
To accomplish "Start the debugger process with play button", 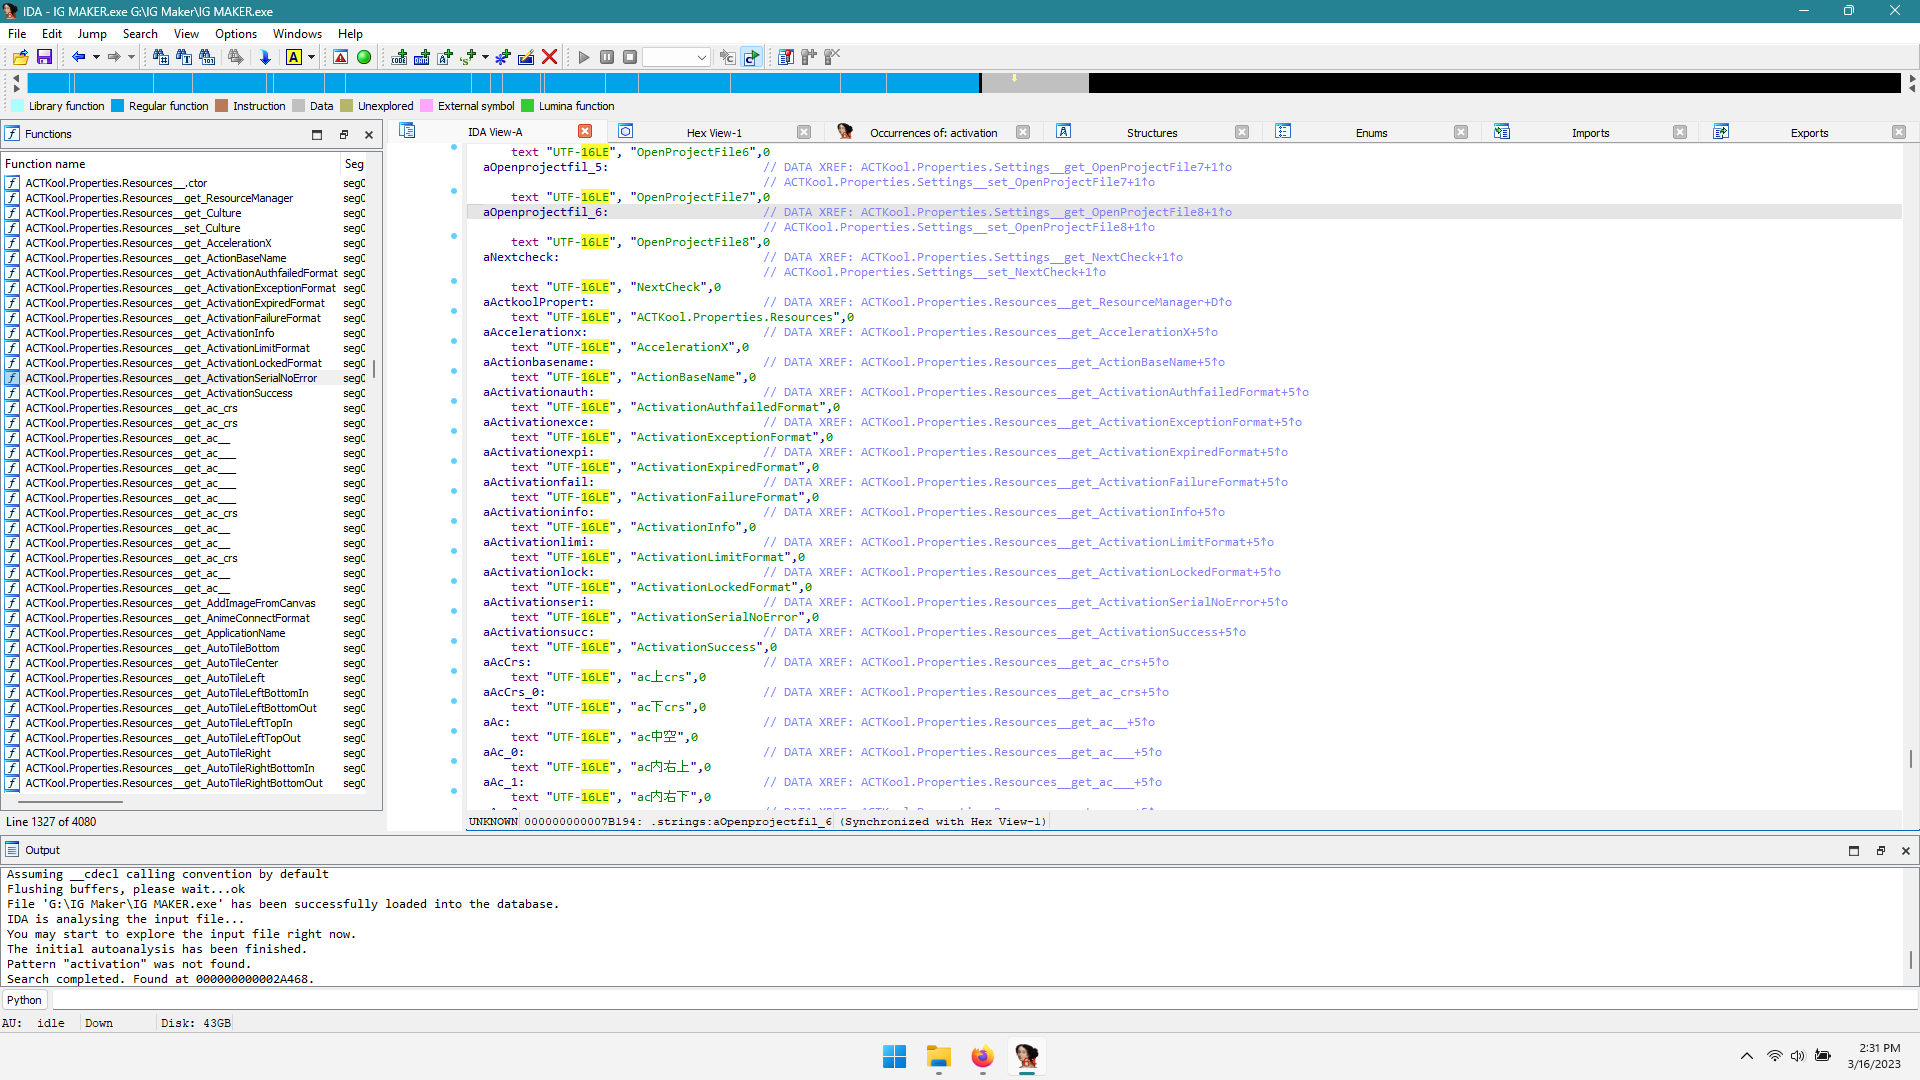I will coord(584,57).
